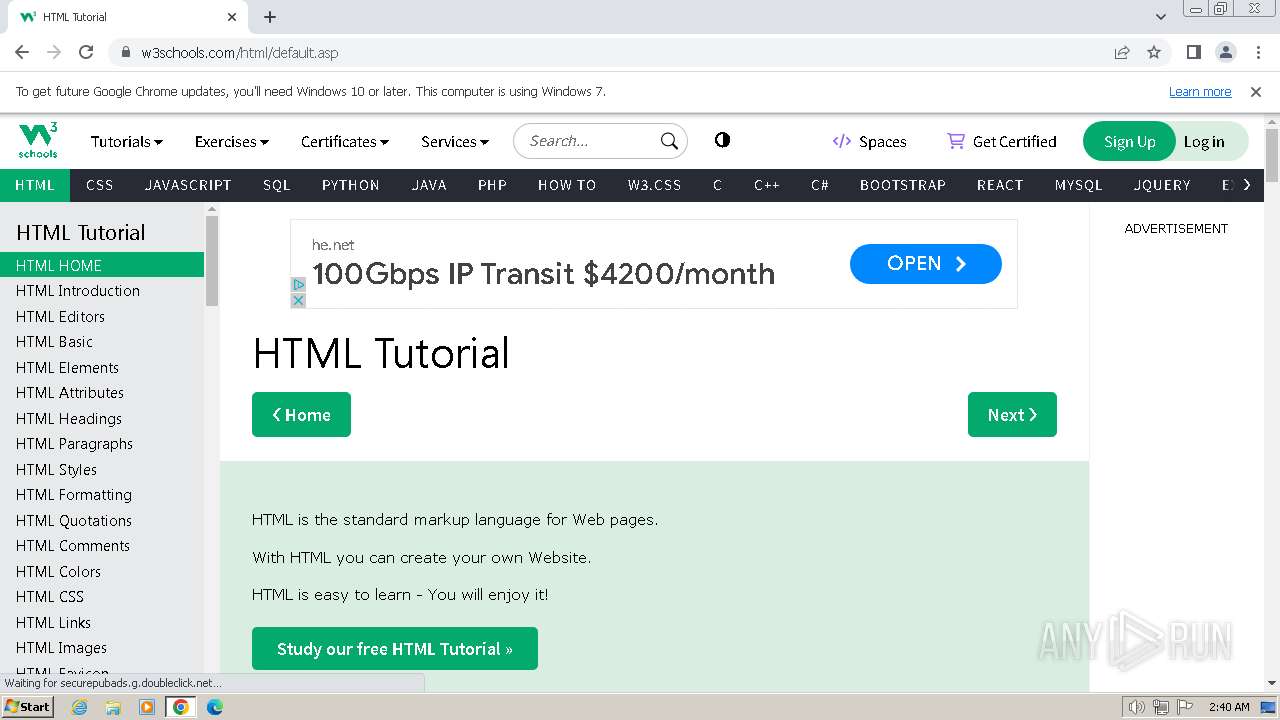1280x720 pixels.
Task: Toggle dark mode contrast icon
Action: coord(722,140)
